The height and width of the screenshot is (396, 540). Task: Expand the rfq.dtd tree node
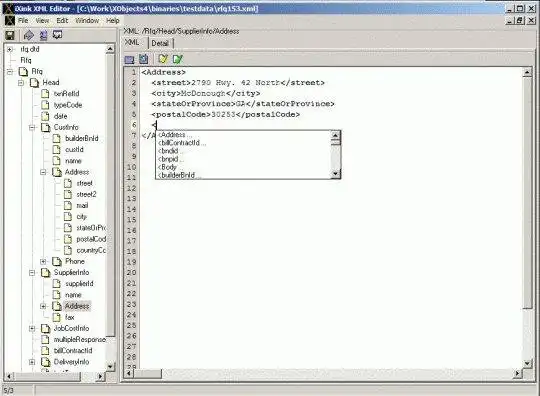(10, 49)
